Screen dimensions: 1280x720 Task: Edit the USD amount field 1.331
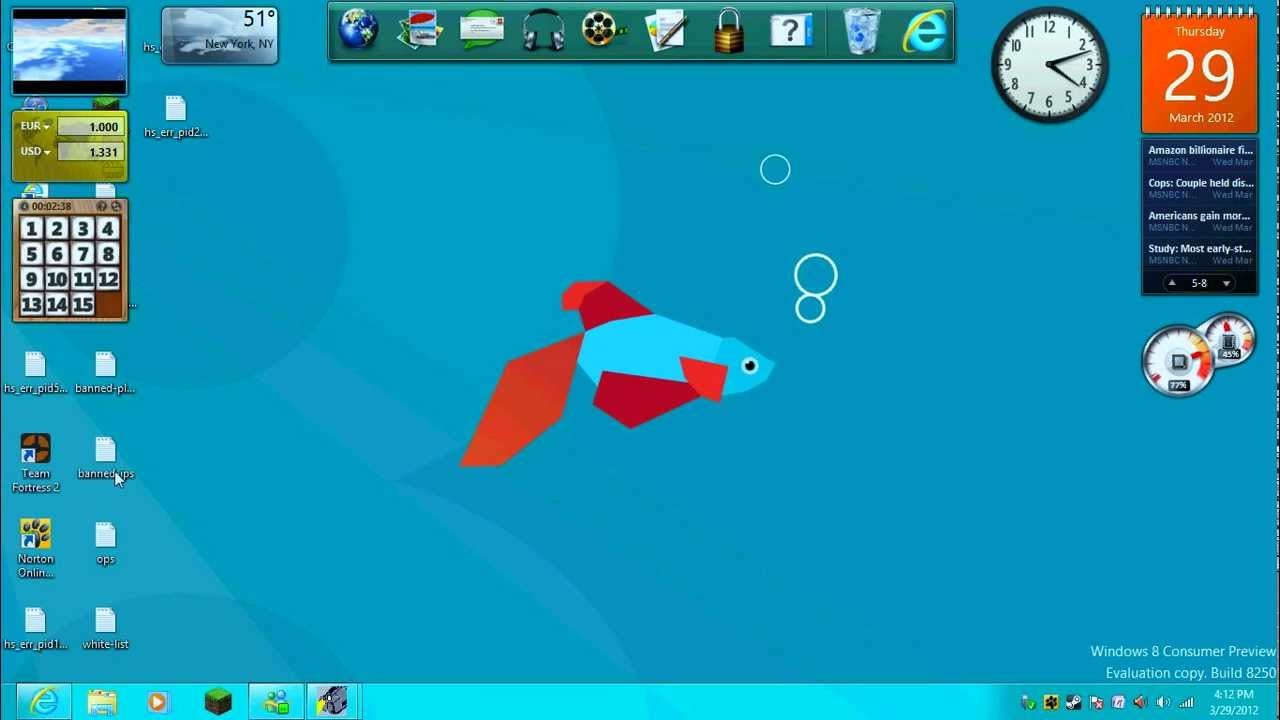point(90,152)
